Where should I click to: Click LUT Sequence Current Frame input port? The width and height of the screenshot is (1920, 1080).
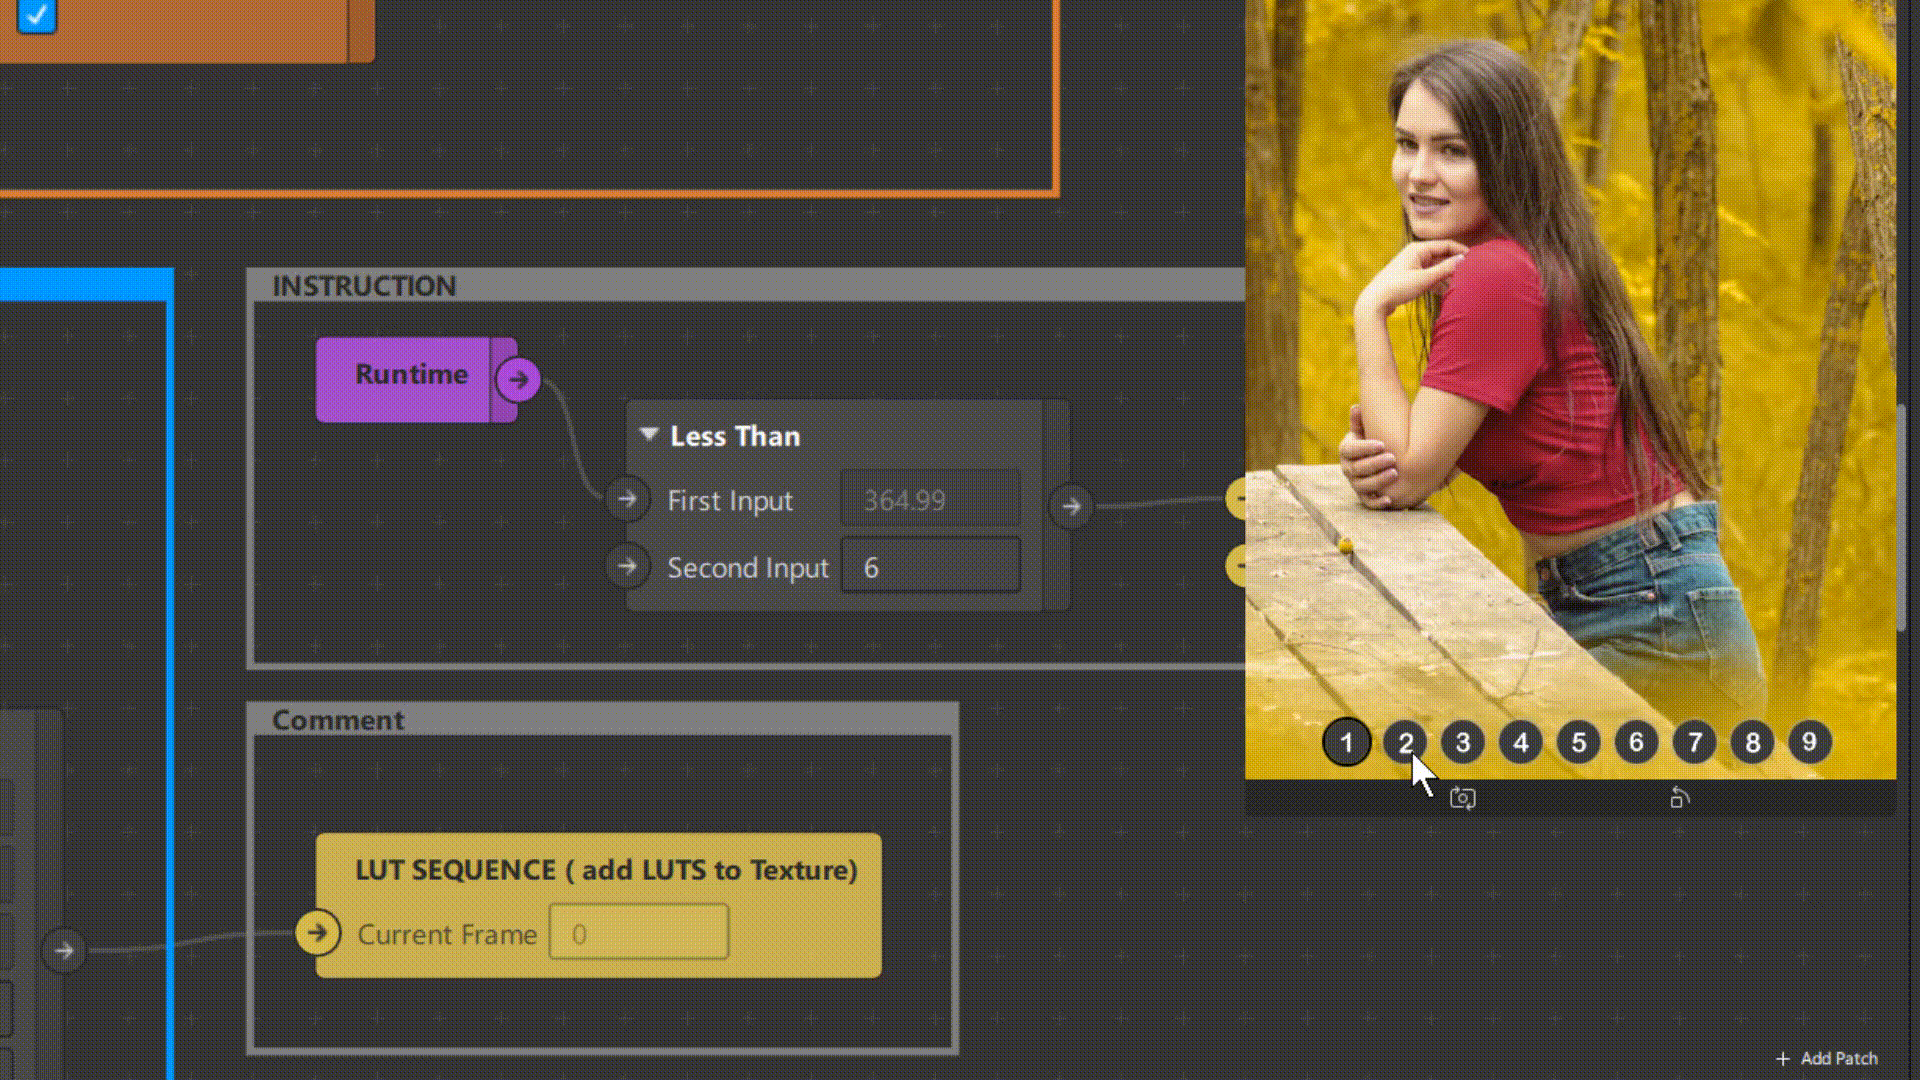[x=318, y=933]
